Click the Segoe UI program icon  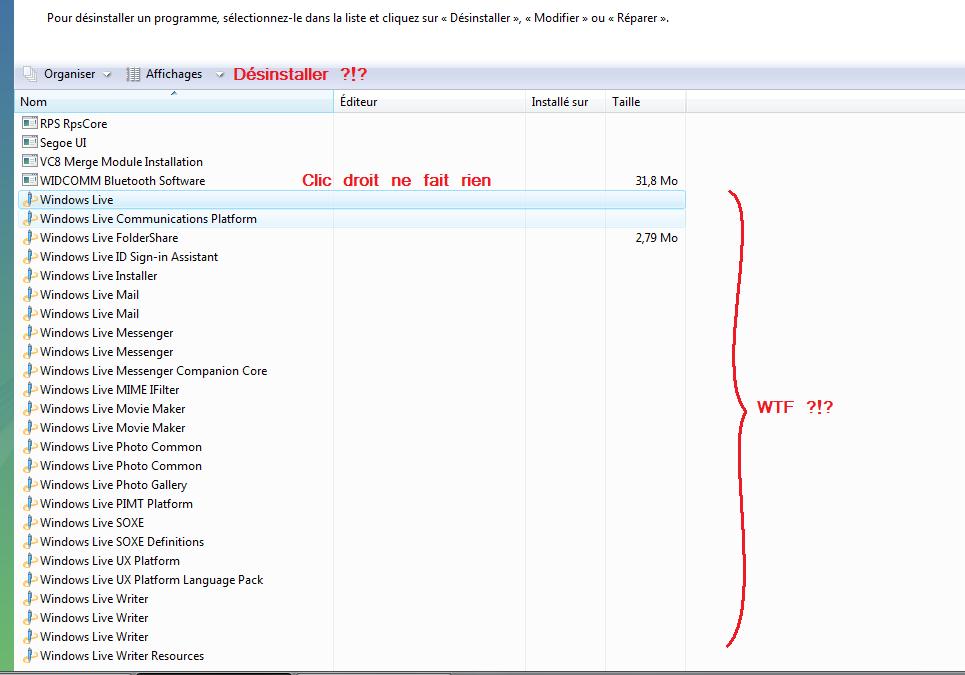click(x=30, y=142)
